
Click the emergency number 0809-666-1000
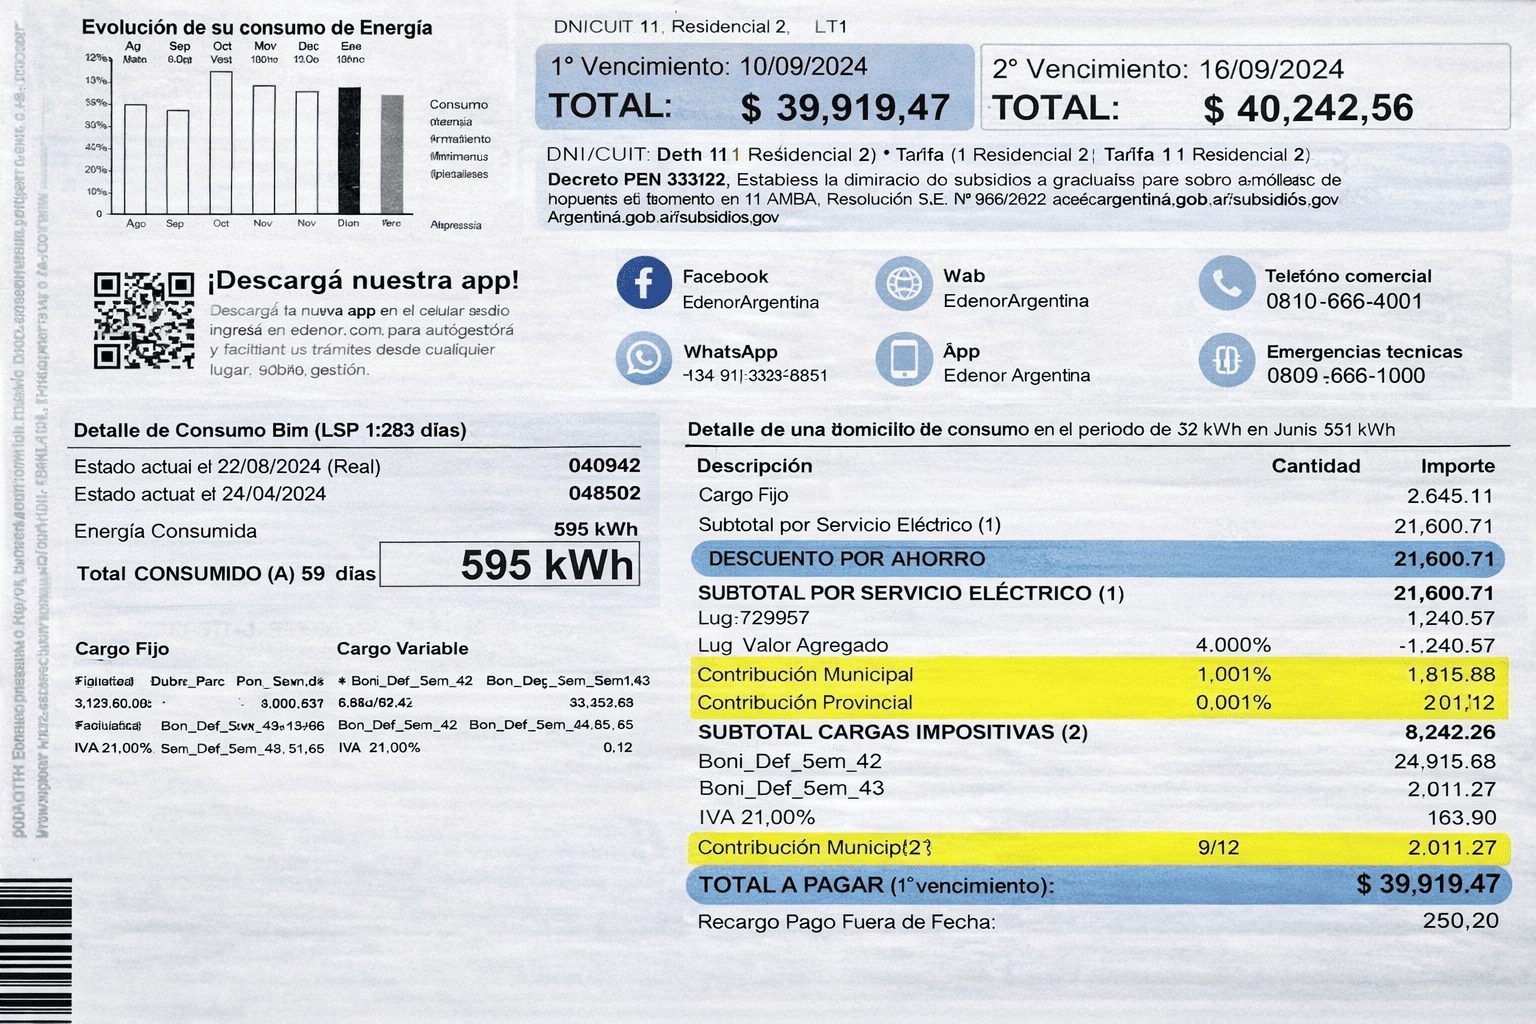click(x=1345, y=376)
